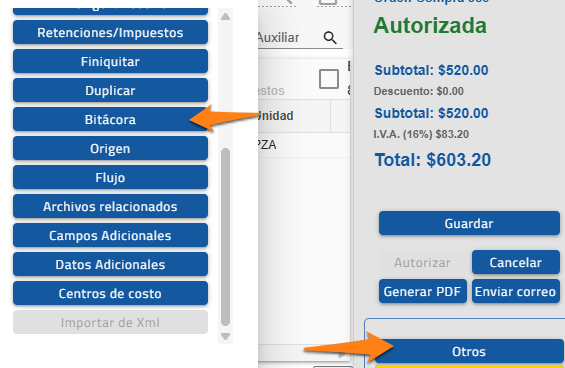565x368 pixels.
Task: Click the Descuento: $0.00 line
Action: (x=418, y=91)
